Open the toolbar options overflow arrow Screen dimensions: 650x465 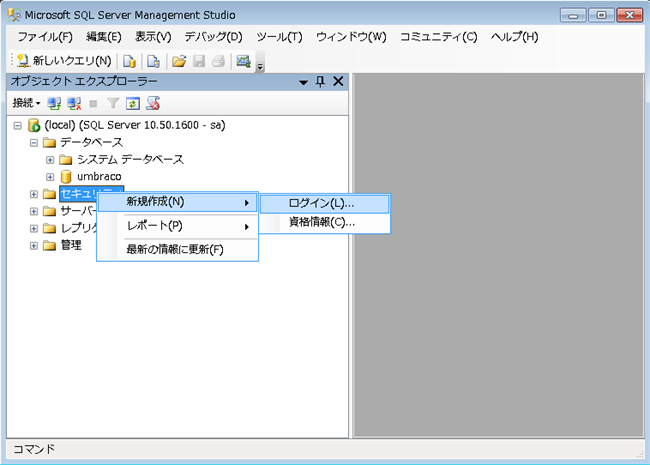(260, 66)
